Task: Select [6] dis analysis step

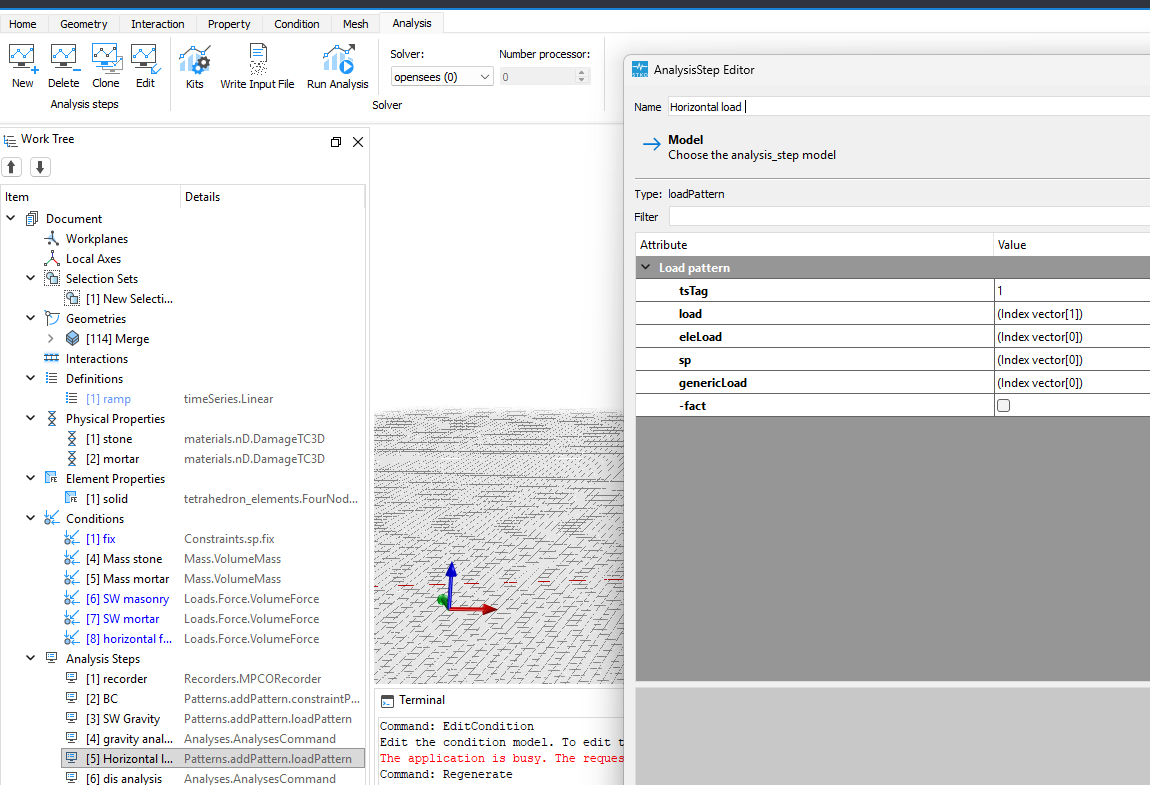Action: pos(124,778)
